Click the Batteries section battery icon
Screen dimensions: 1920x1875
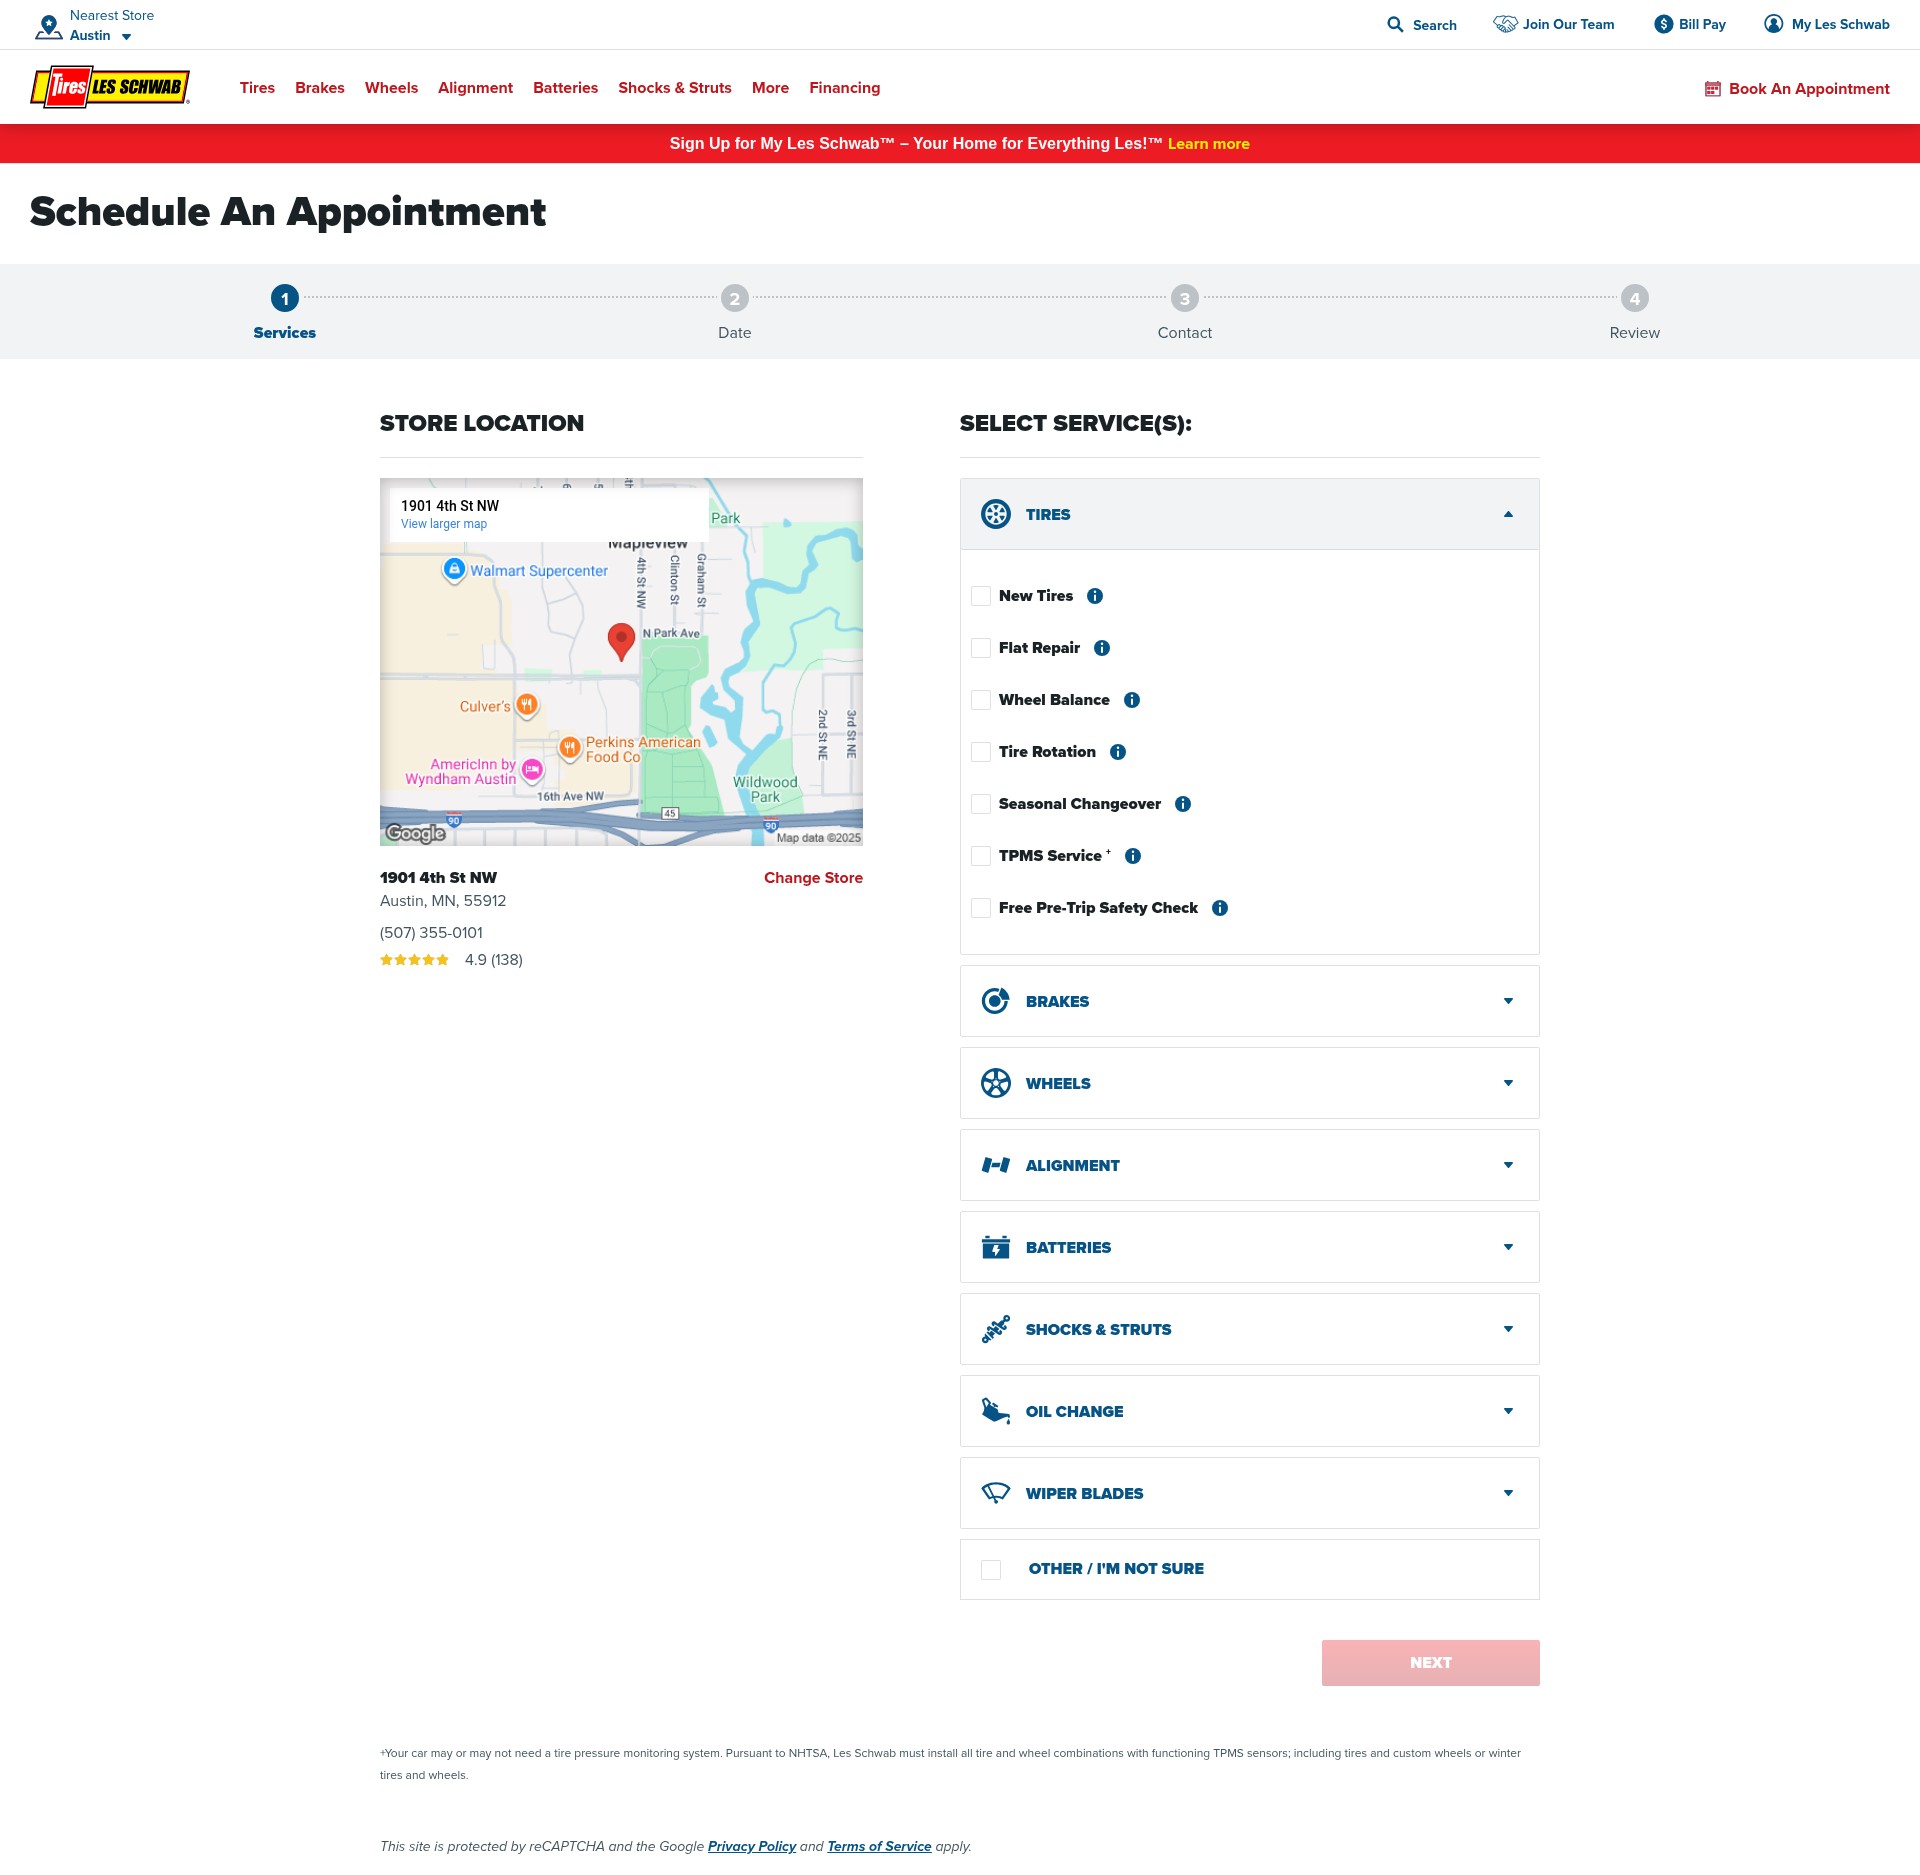coord(995,1247)
